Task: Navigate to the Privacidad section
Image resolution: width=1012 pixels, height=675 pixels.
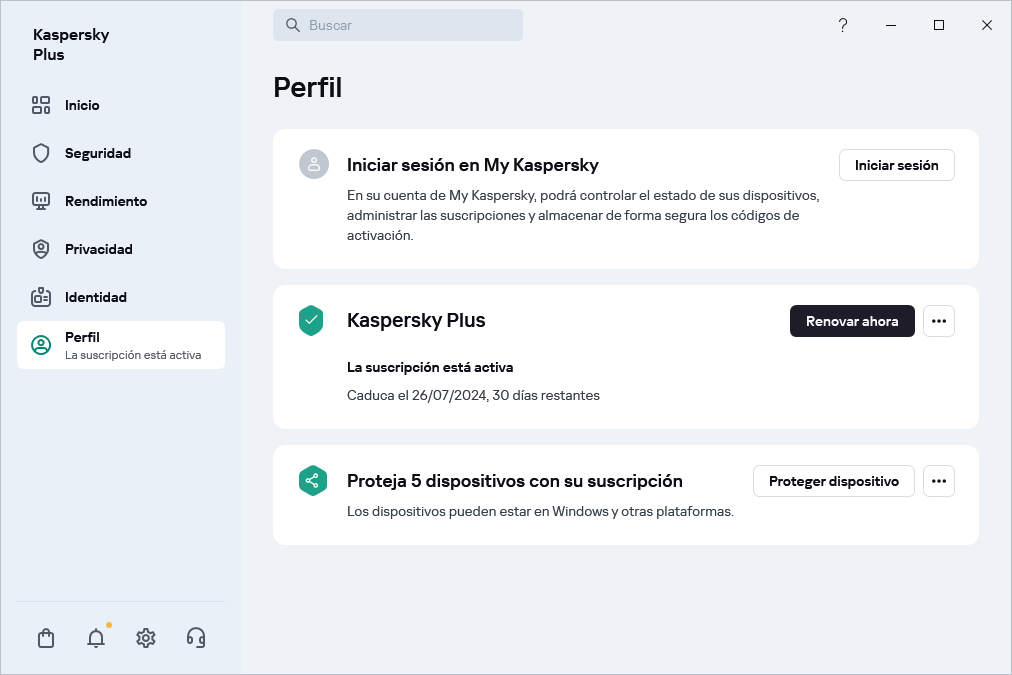Action: tap(98, 249)
